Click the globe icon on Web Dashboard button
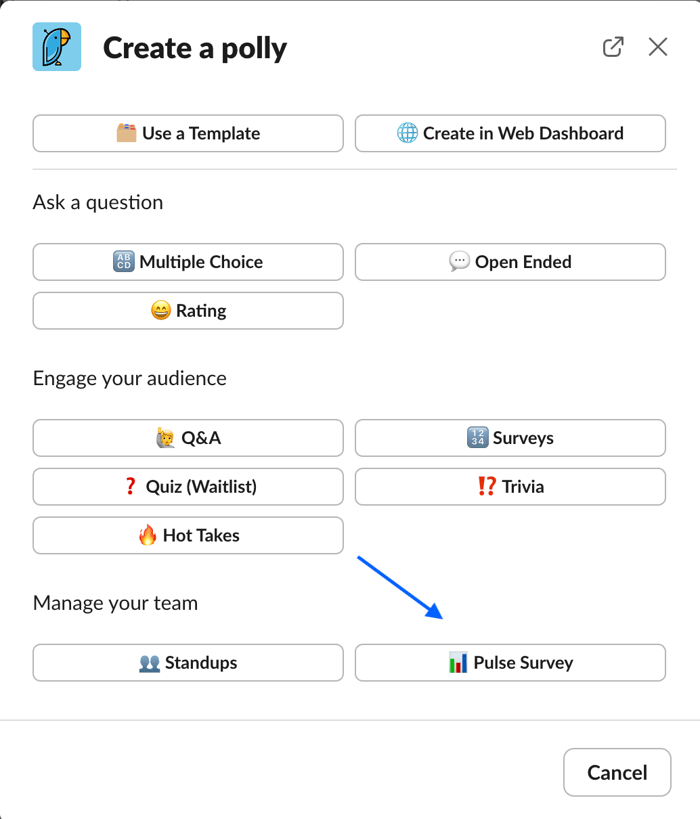Image resolution: width=700 pixels, height=819 pixels. pyautogui.click(x=407, y=133)
